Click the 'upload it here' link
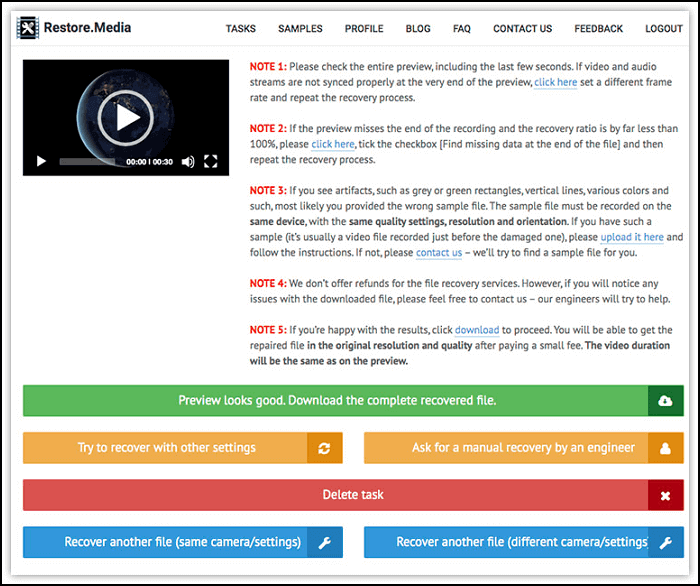 632,237
